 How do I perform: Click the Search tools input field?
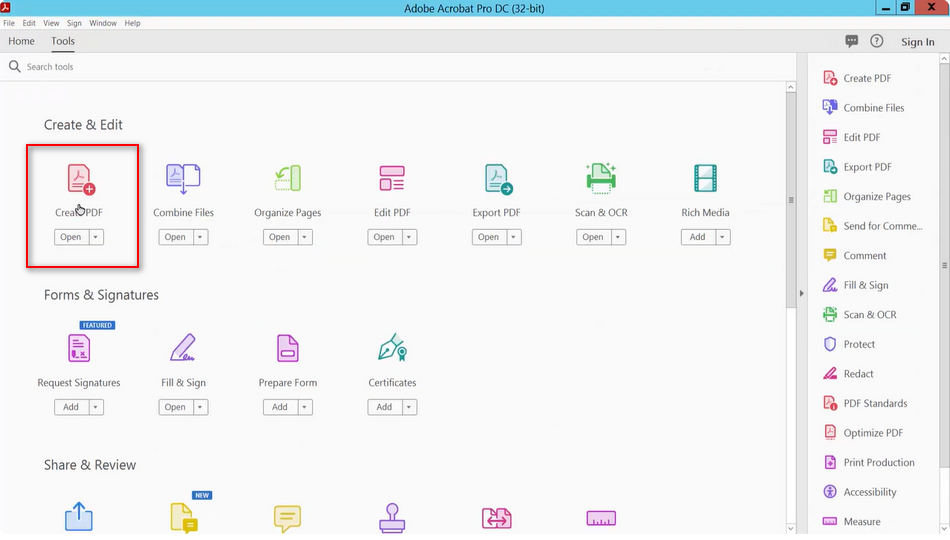397,67
